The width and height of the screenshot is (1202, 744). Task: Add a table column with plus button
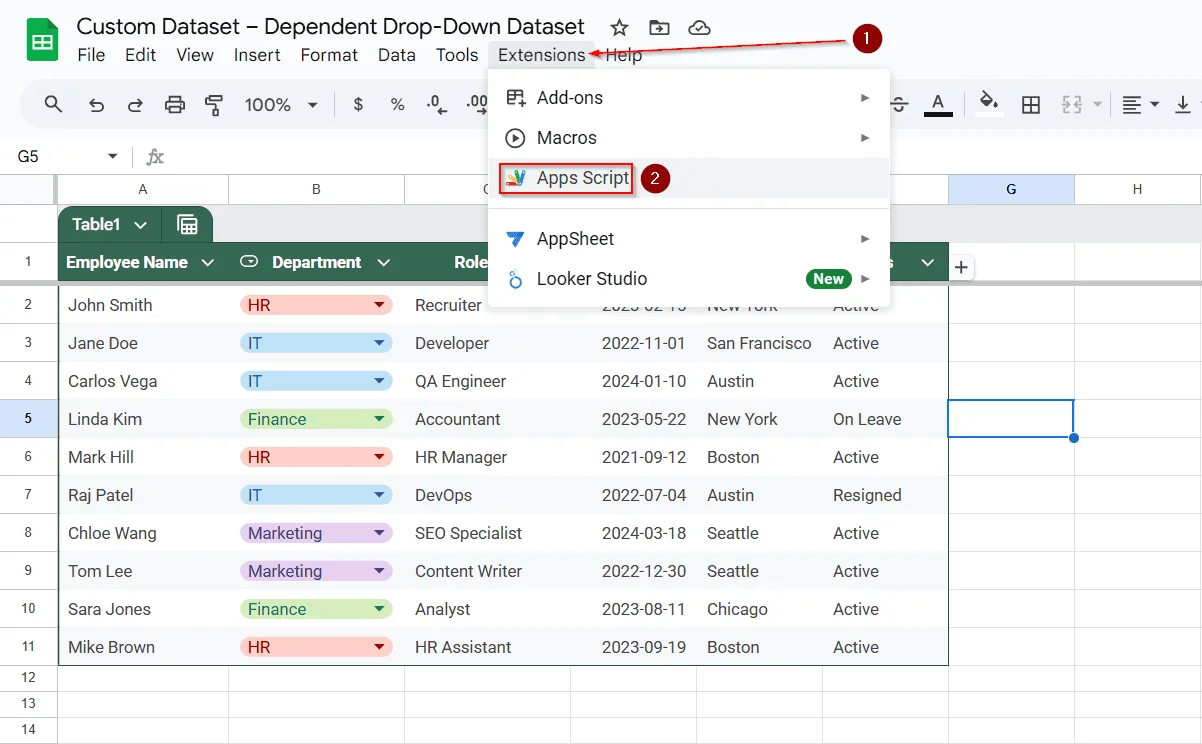tap(961, 267)
